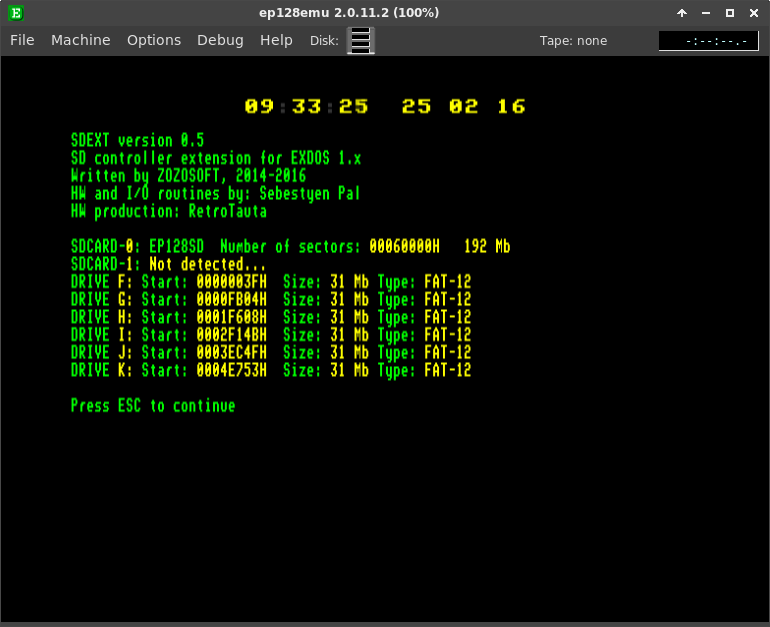Viewport: 770px width, 627px height.
Task: Click the 'DRIVE J:' label
Action: [x=102, y=353]
